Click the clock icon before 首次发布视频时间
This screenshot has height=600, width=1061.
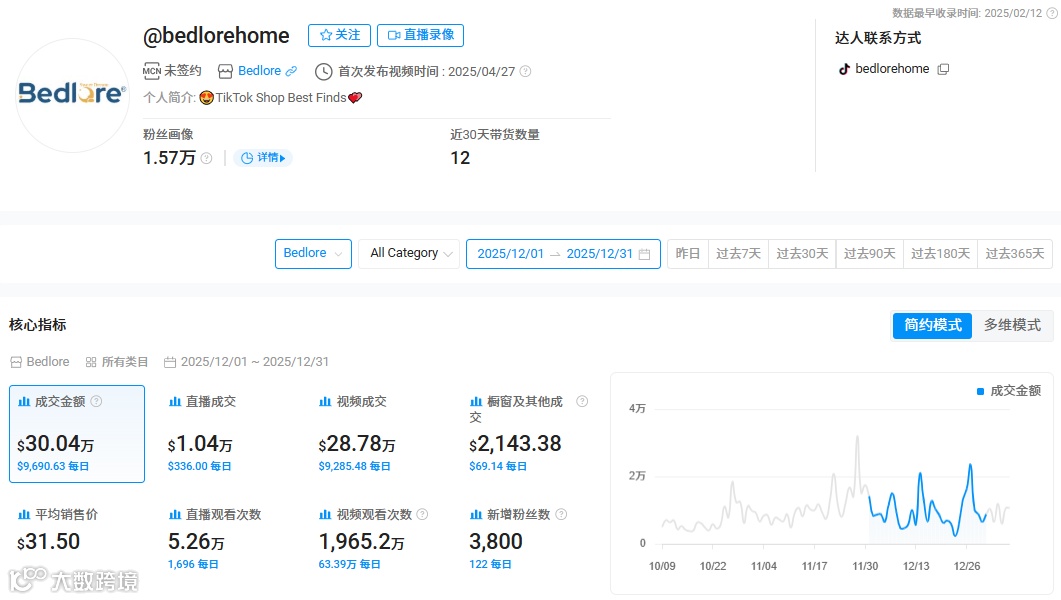click(x=323, y=71)
